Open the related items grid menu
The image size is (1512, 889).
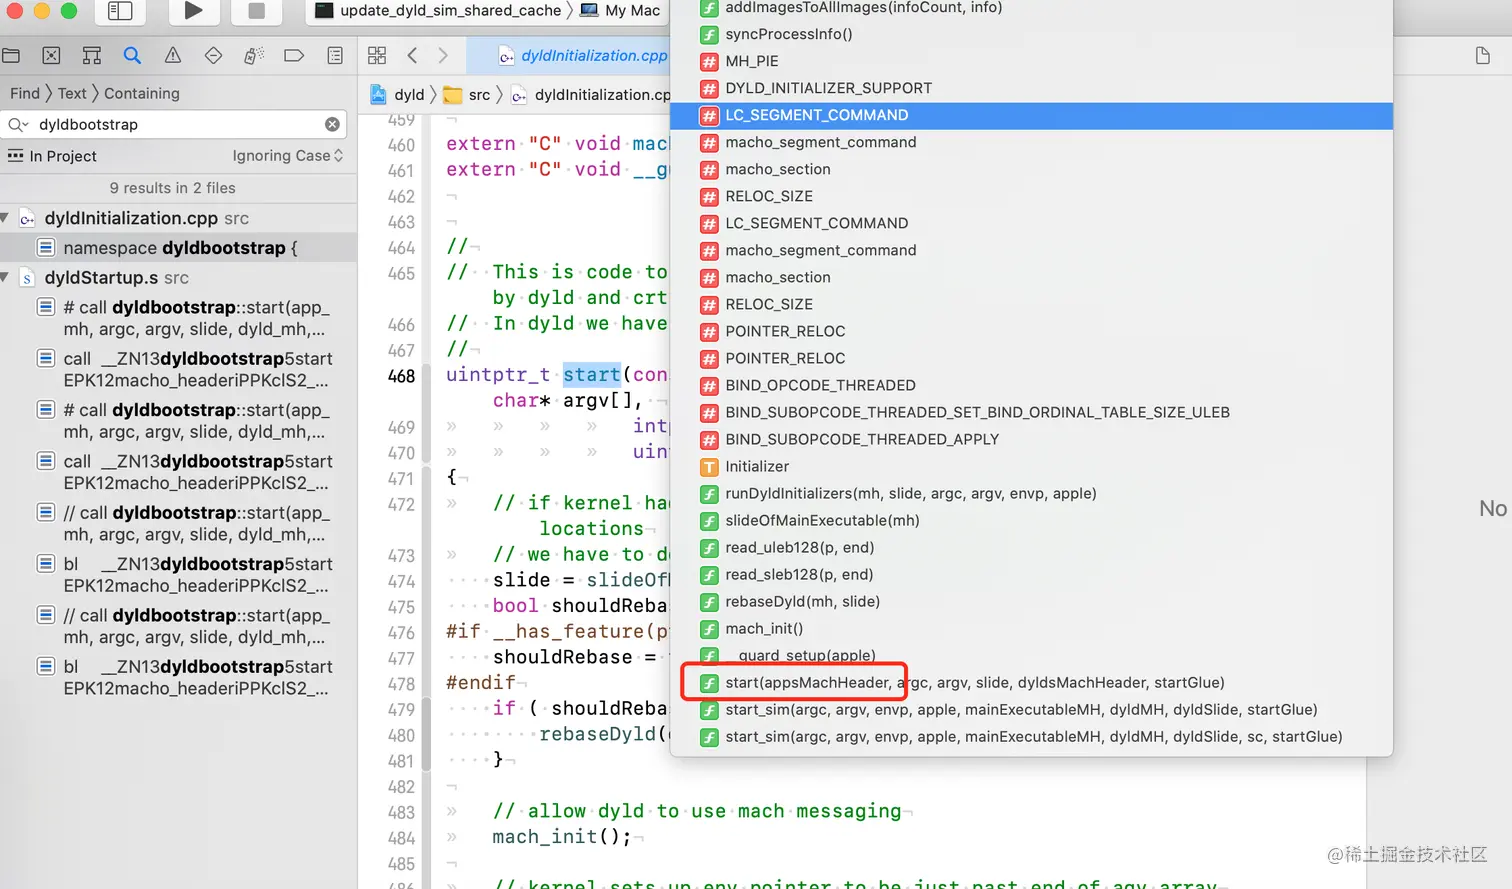tap(377, 56)
